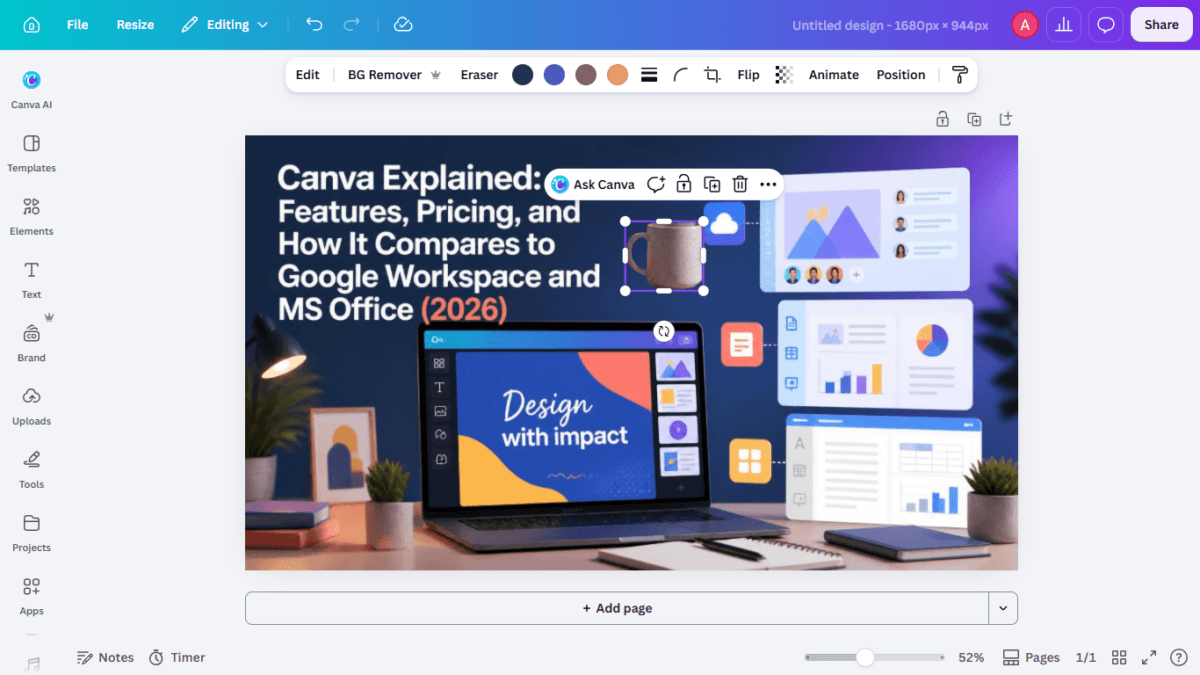
Task: Click Ask Canva in floating toolbar
Action: tap(594, 184)
